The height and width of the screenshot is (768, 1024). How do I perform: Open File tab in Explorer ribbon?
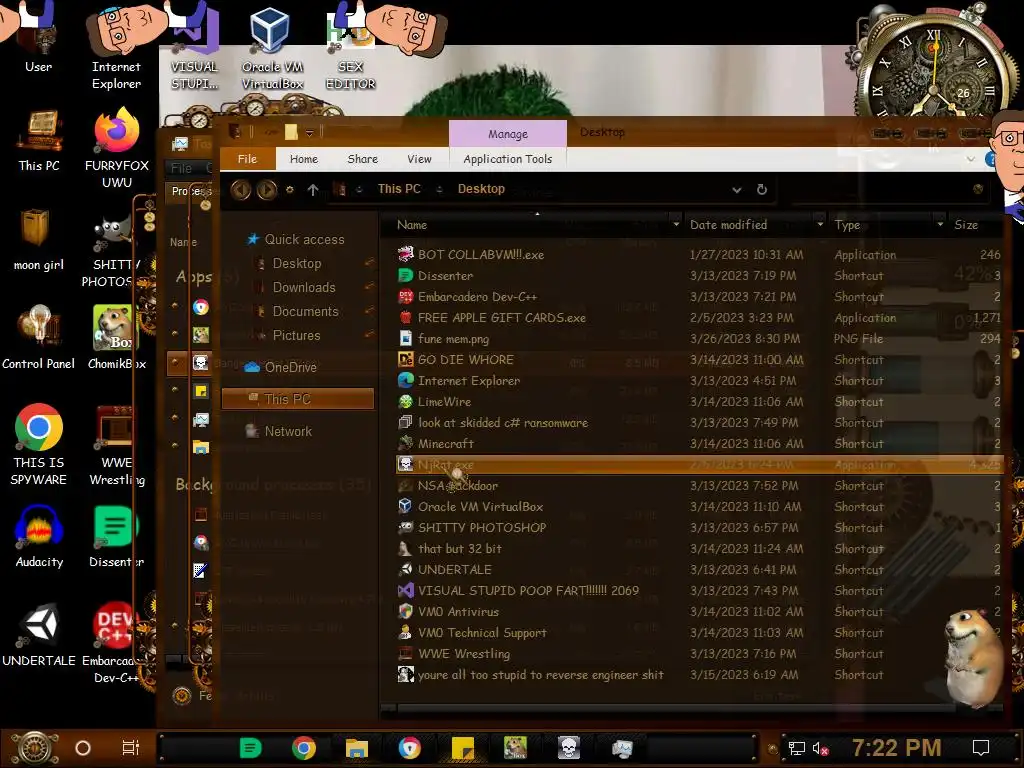pos(248,159)
